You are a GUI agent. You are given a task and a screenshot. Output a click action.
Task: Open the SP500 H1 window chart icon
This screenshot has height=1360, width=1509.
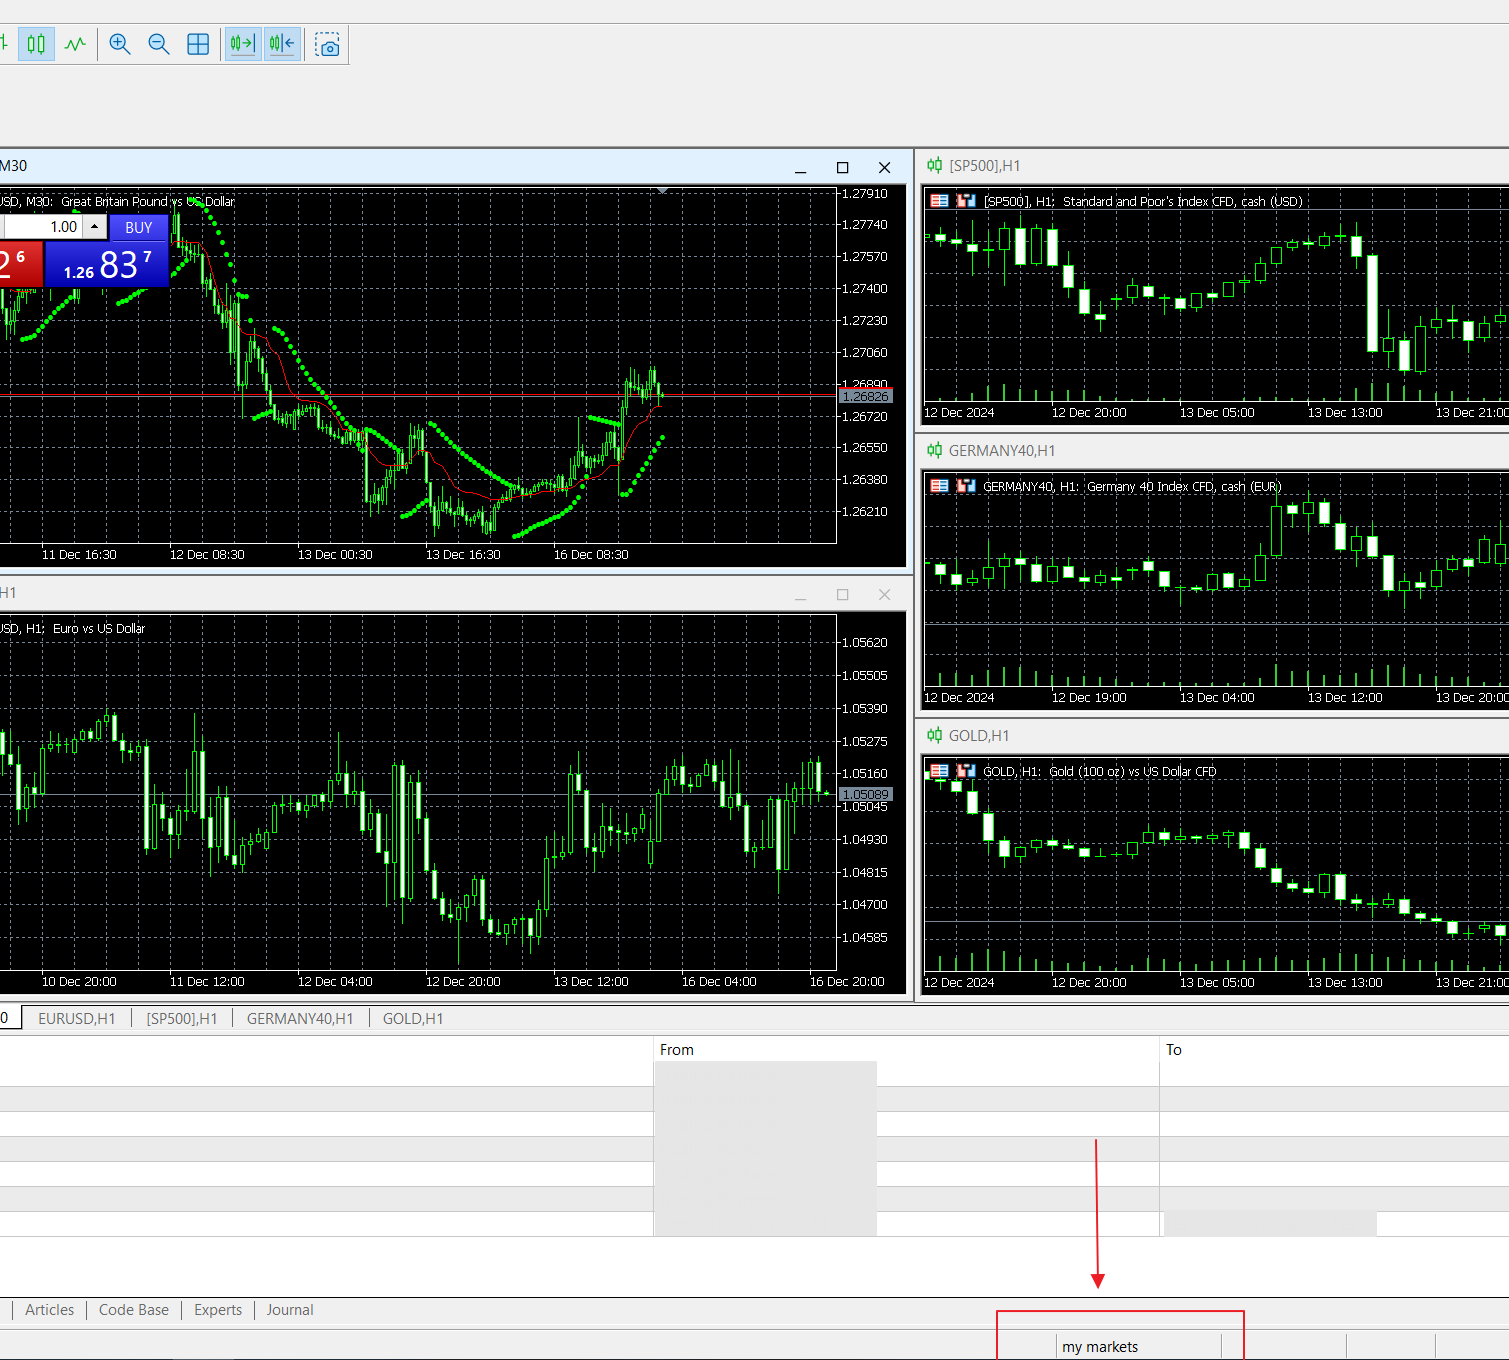[934, 165]
